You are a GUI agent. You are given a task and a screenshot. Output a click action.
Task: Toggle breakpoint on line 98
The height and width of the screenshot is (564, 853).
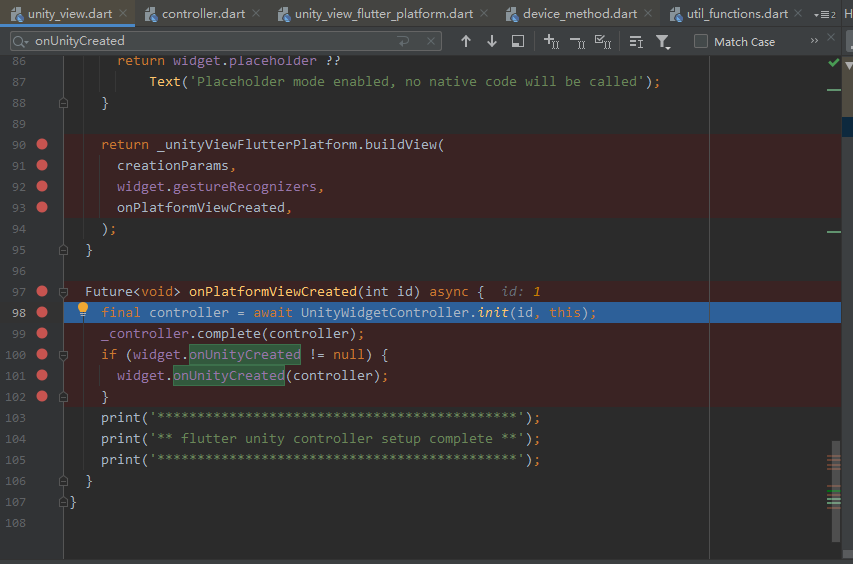coord(42,312)
